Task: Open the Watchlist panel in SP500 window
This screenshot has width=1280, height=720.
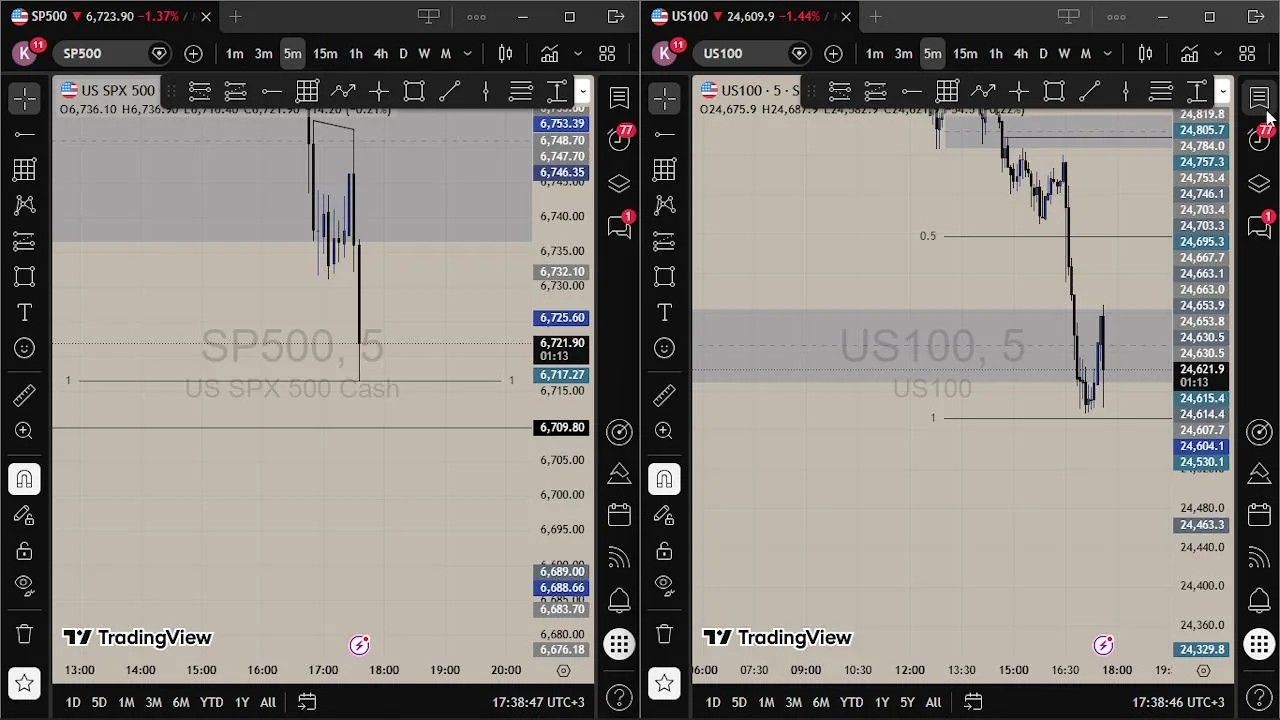Action: coord(619,98)
